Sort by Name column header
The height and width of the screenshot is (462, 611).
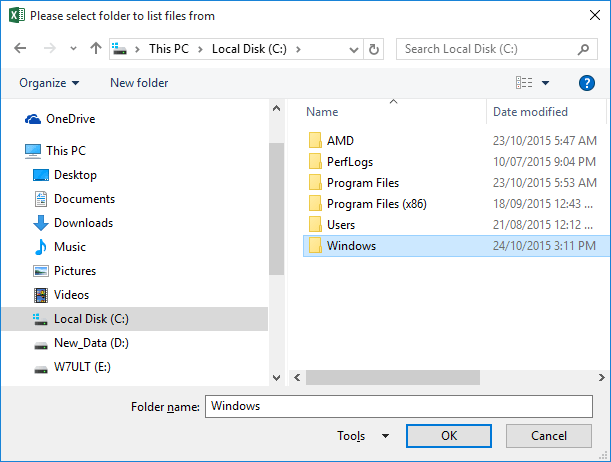click(x=322, y=112)
